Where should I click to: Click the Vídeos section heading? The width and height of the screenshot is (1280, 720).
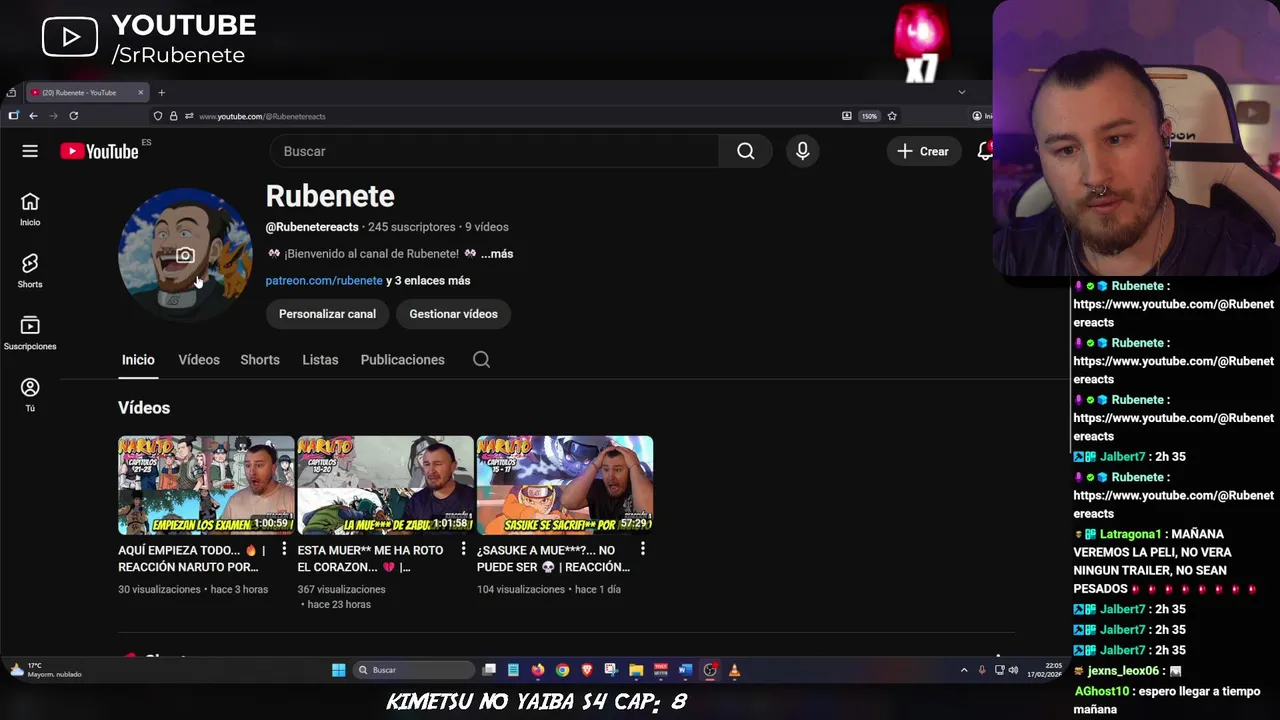point(144,408)
